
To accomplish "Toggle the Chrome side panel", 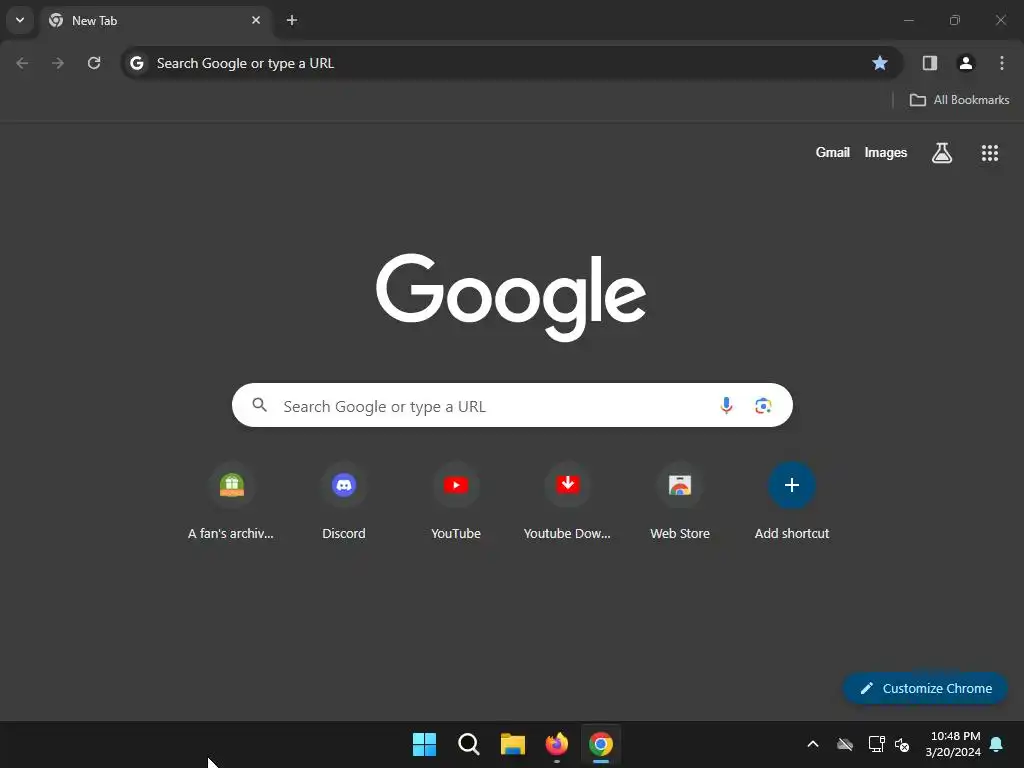I will 930,63.
